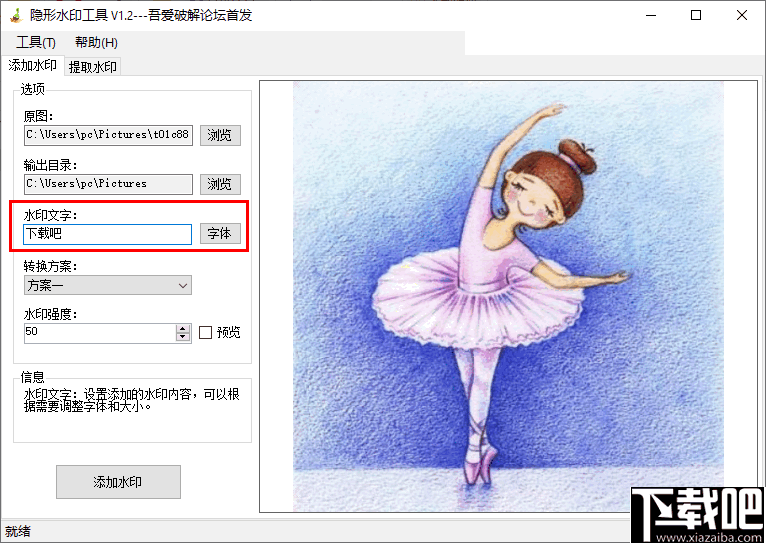
Task: Open the 帮助(H) menu
Action: (x=96, y=42)
